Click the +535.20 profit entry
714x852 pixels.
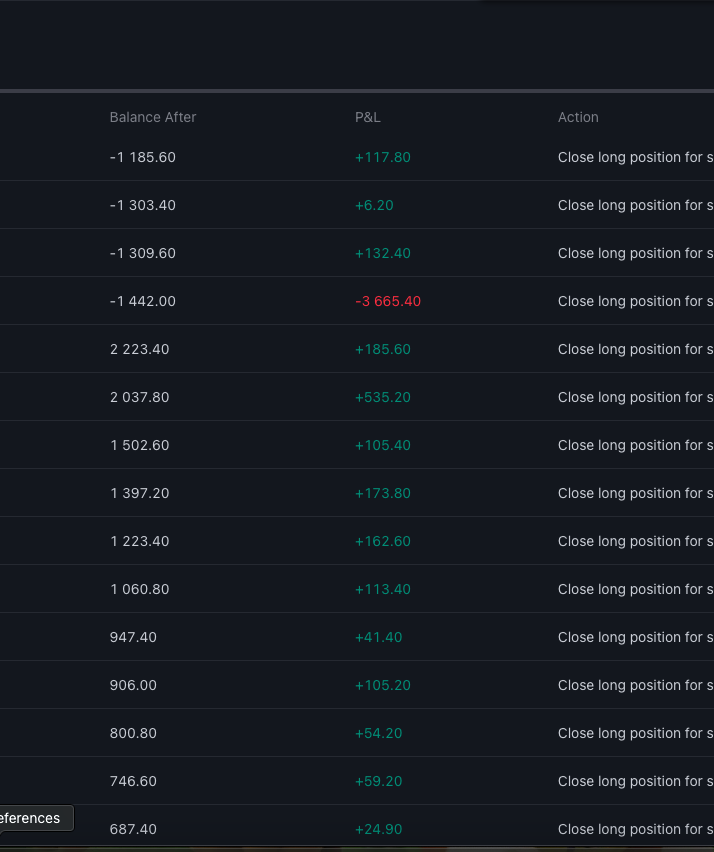click(x=382, y=397)
